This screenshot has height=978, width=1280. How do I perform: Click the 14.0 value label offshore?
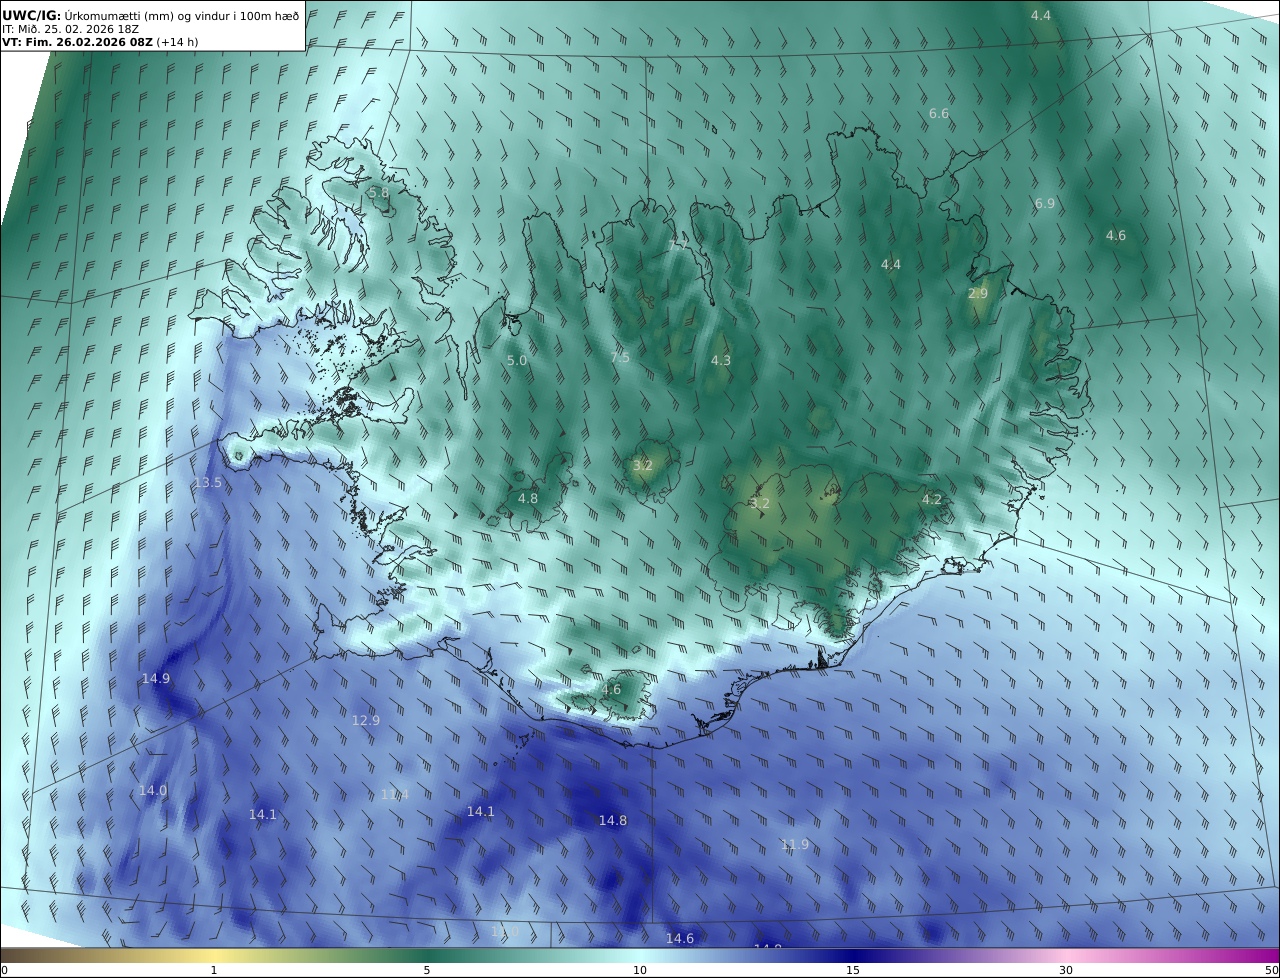tap(153, 790)
